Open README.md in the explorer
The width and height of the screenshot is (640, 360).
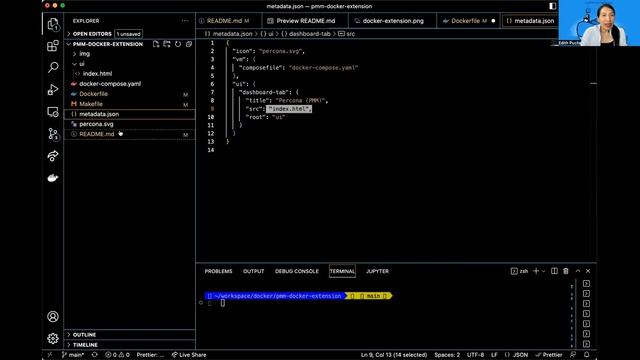97,134
